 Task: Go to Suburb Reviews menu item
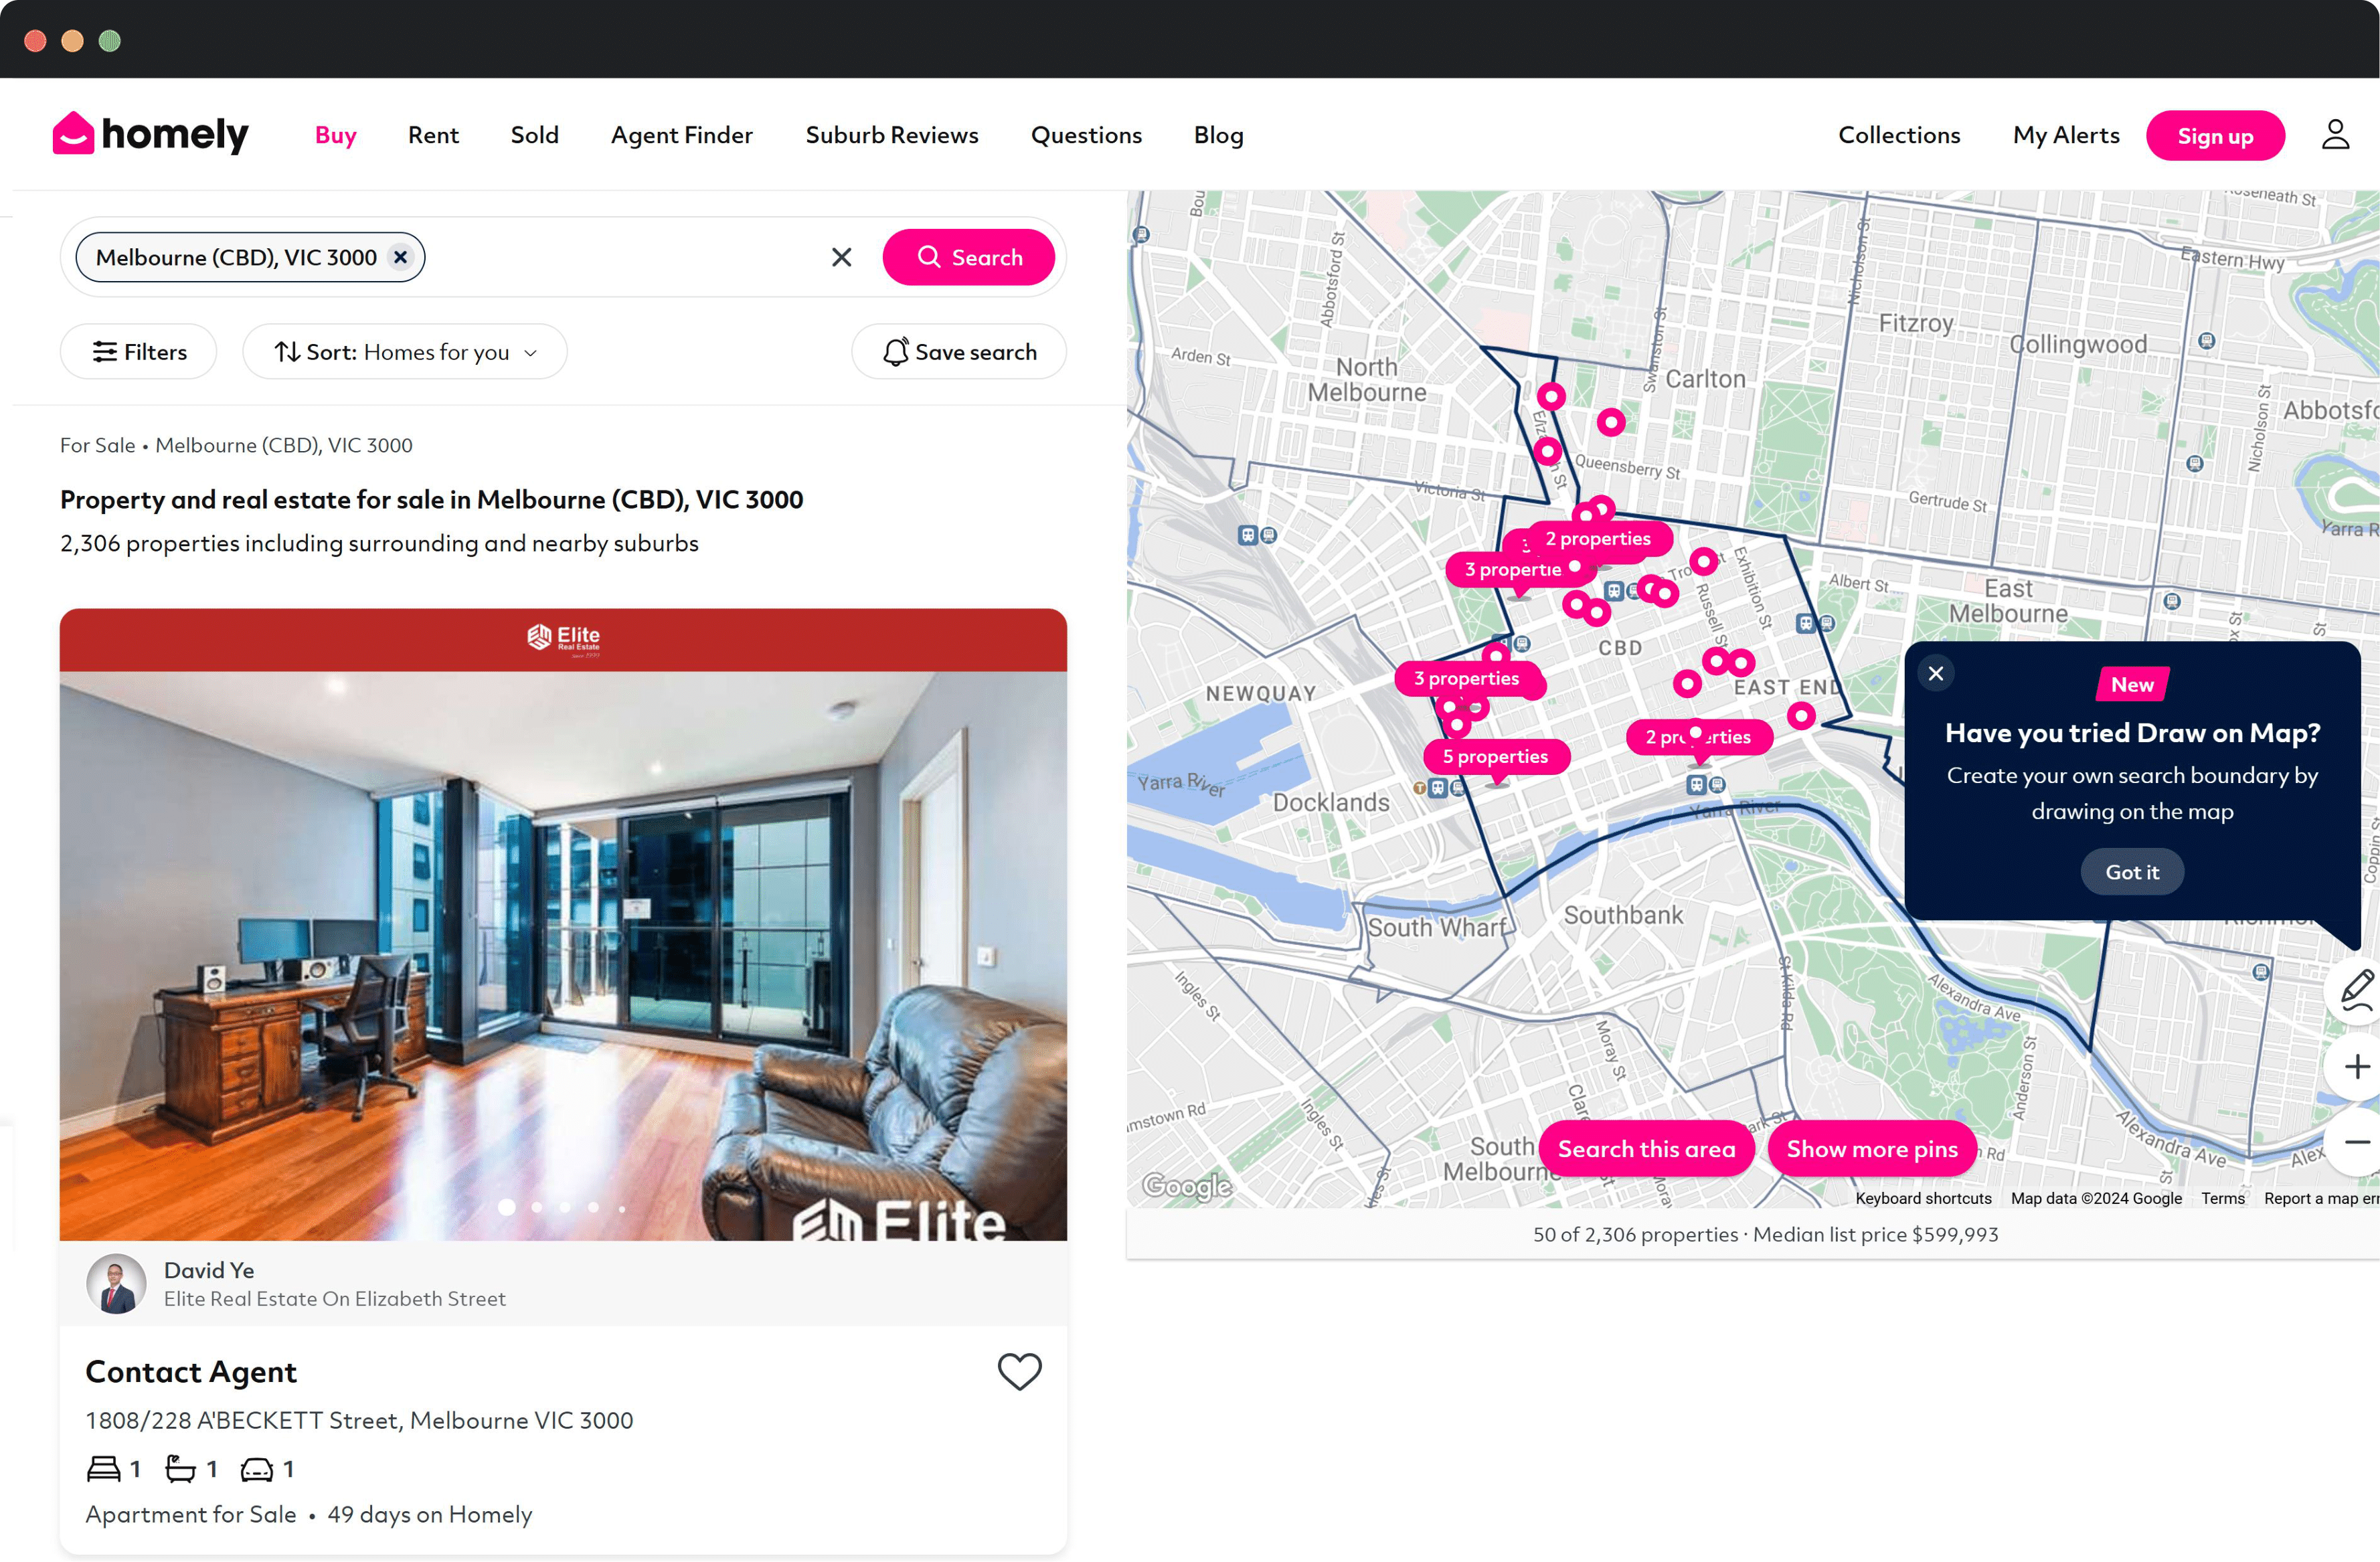891,135
